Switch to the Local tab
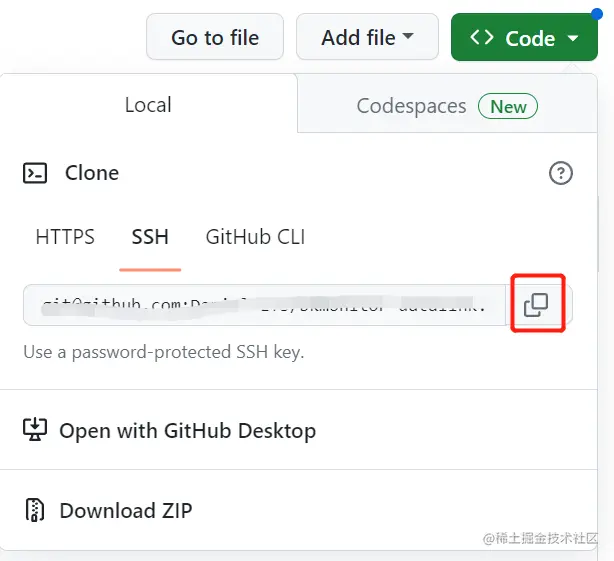 pos(148,105)
